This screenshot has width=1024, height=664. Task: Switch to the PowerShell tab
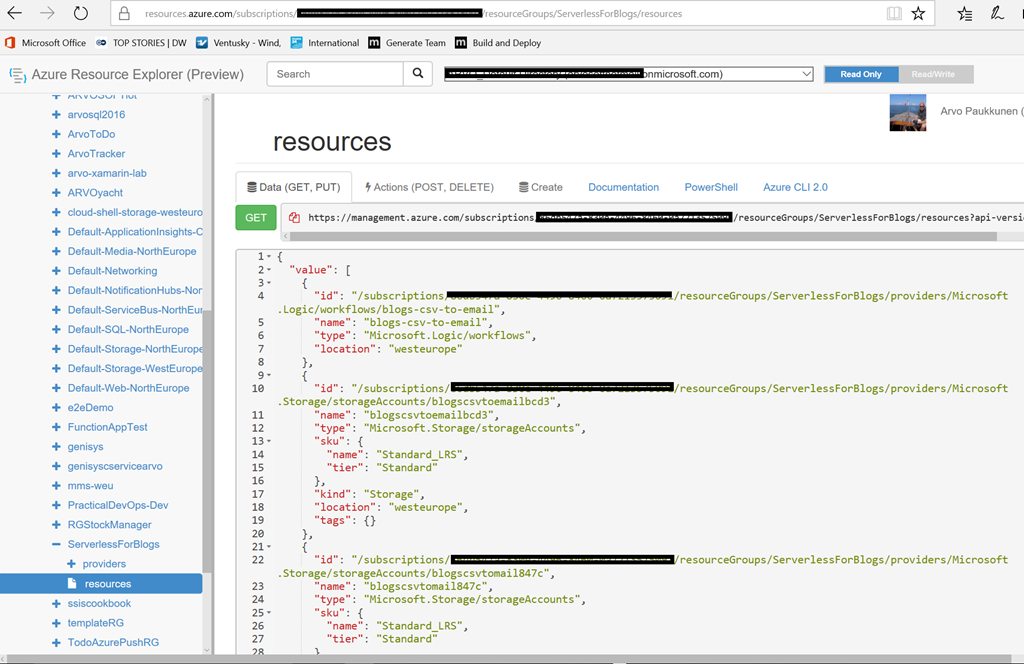coord(710,187)
